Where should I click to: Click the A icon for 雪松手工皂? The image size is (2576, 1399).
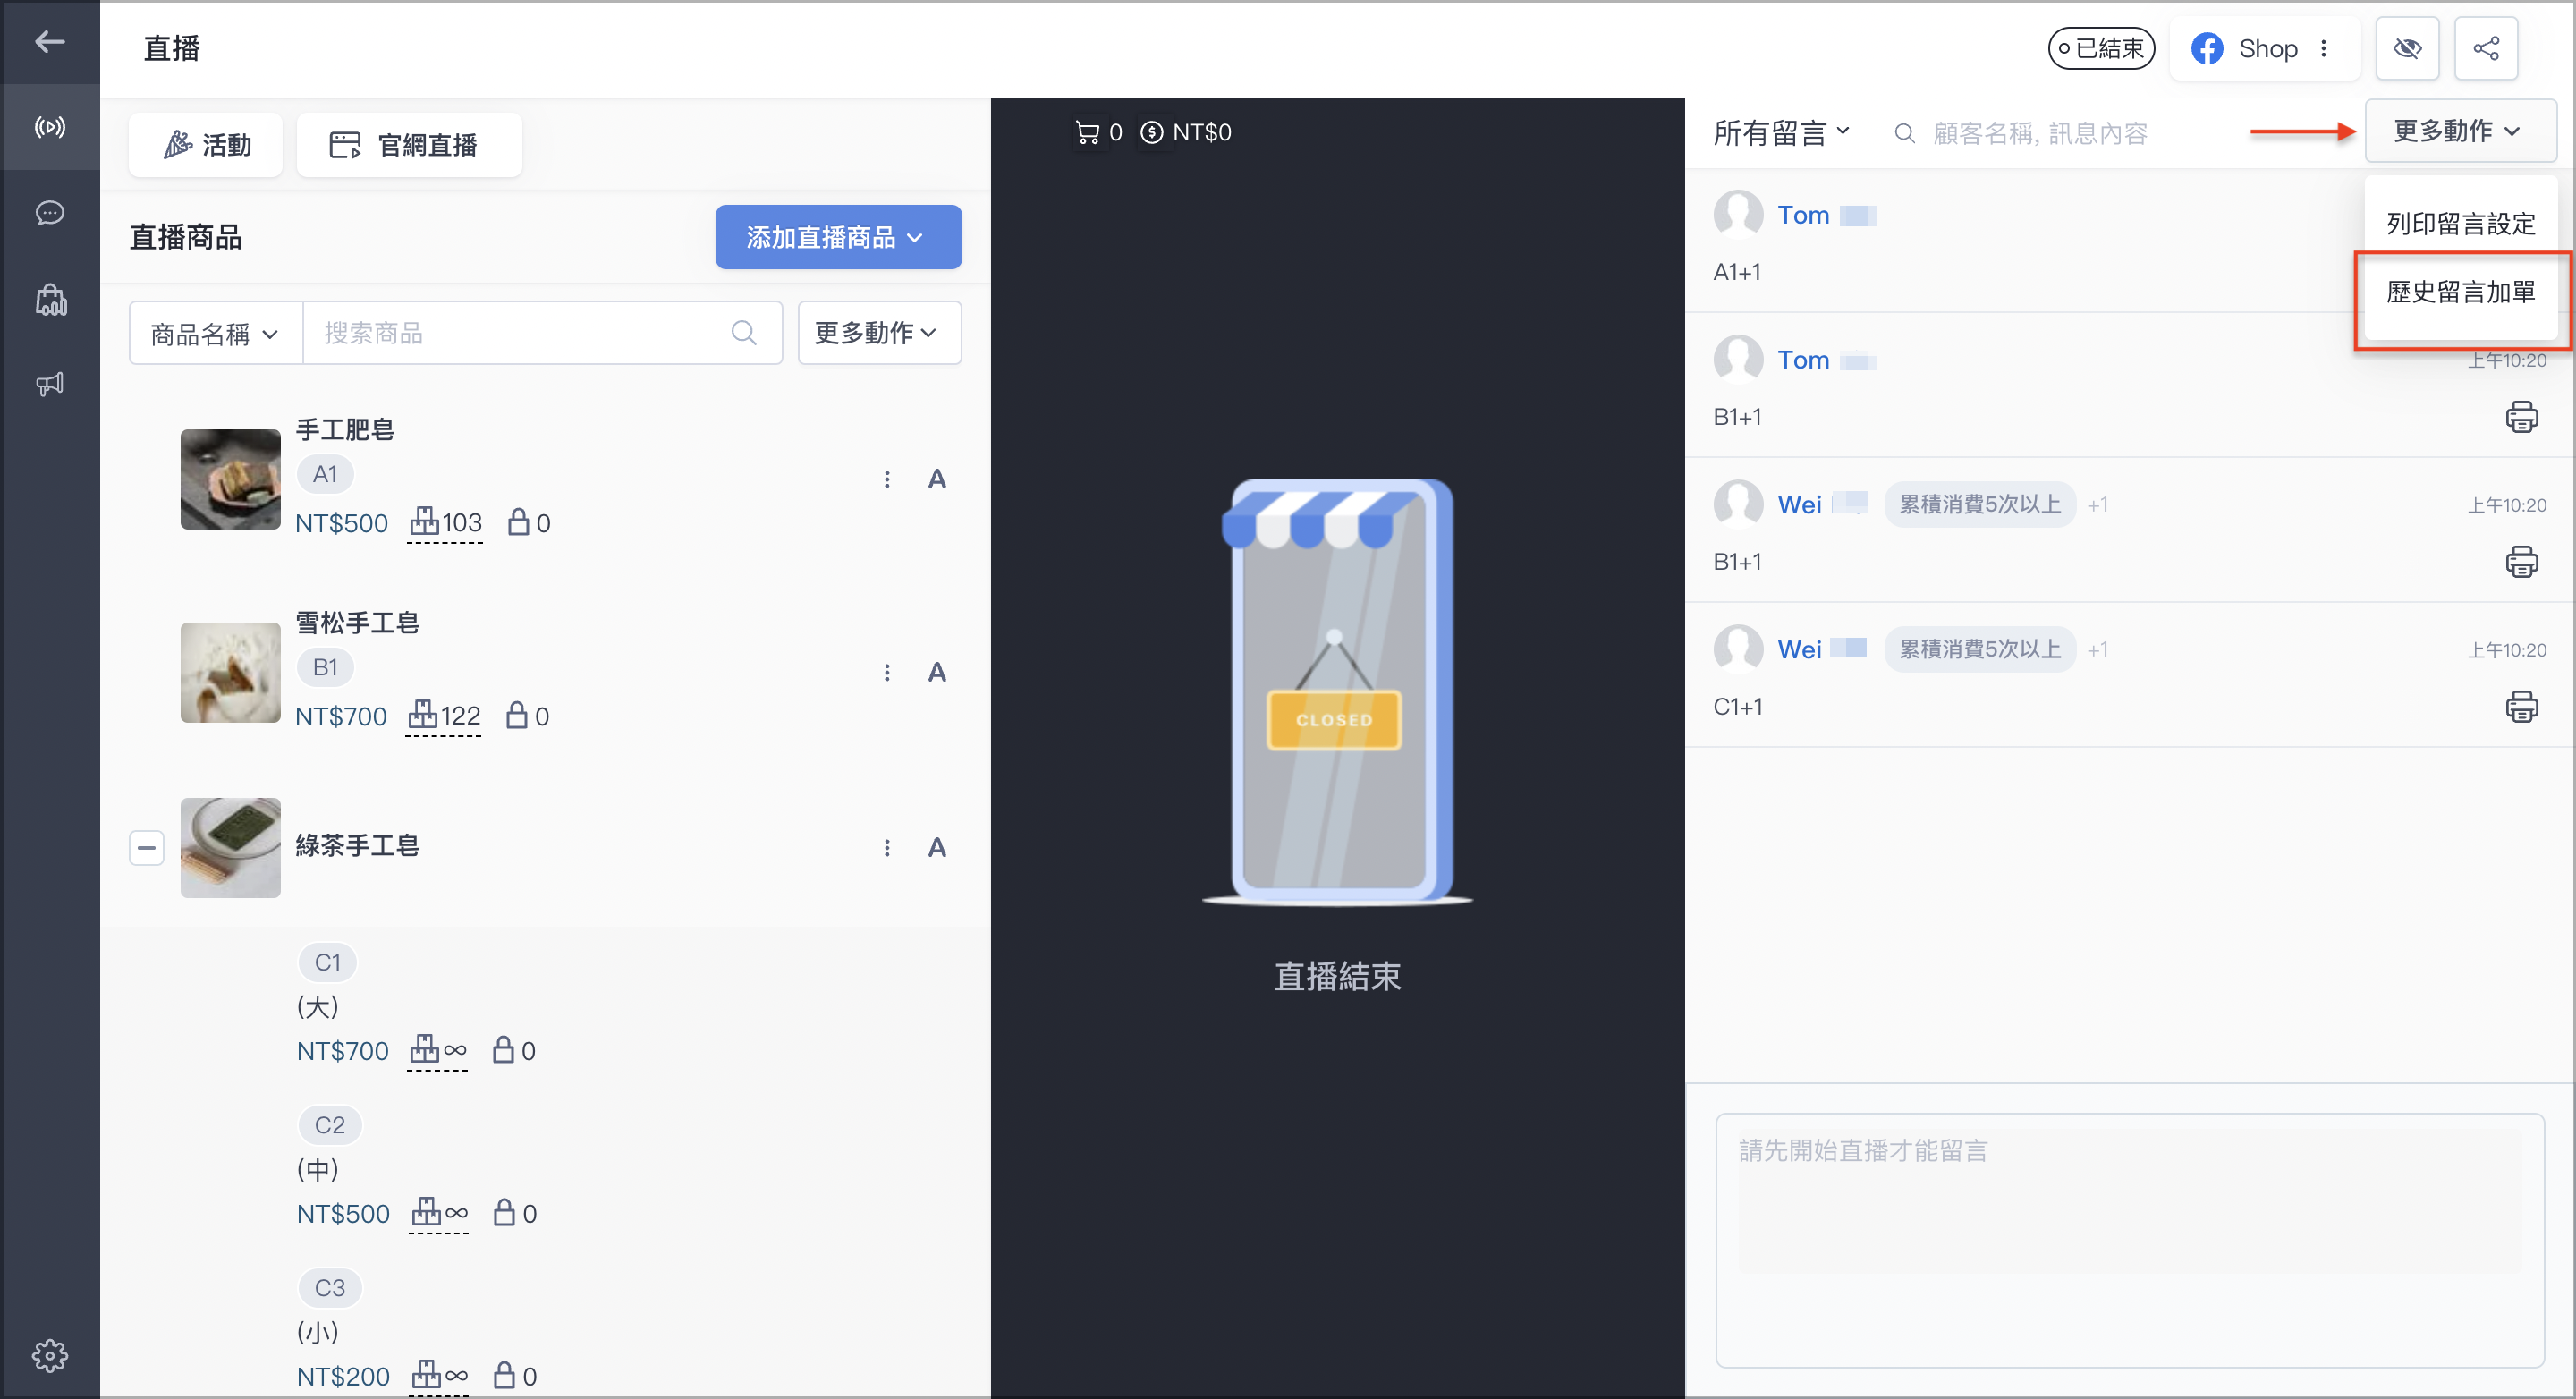pos(936,672)
